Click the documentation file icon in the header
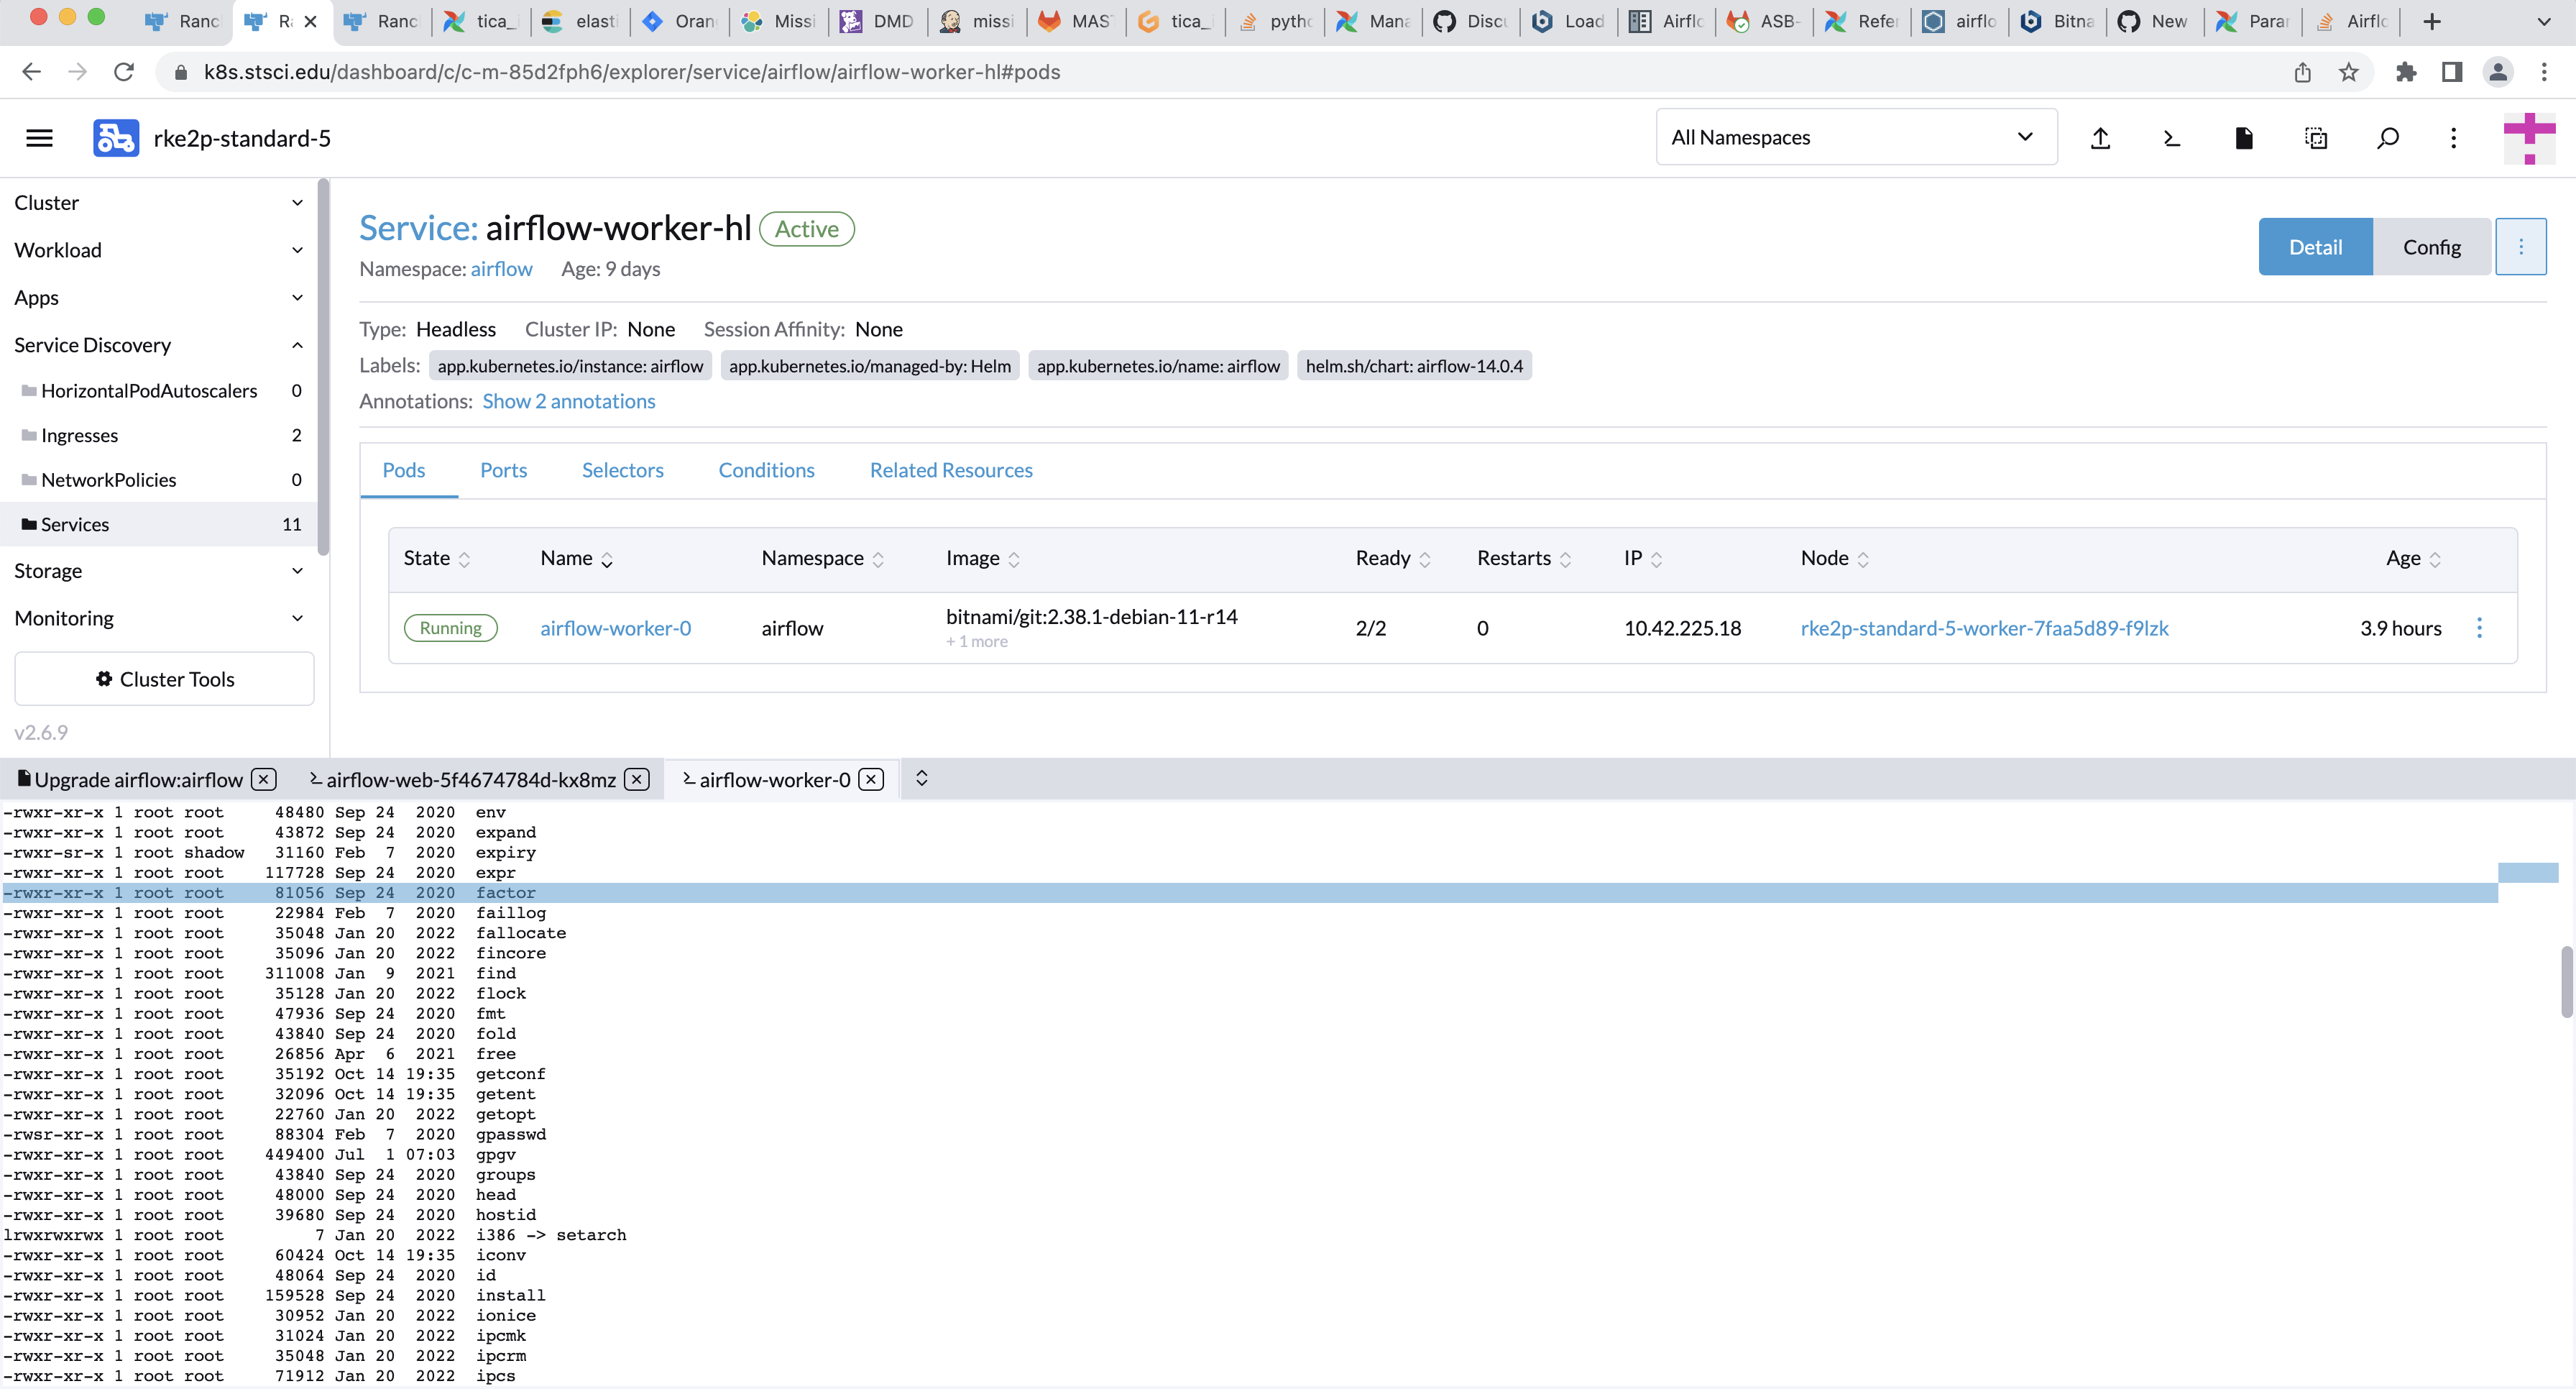Image resolution: width=2576 pixels, height=1389 pixels. pyautogui.click(x=2244, y=138)
